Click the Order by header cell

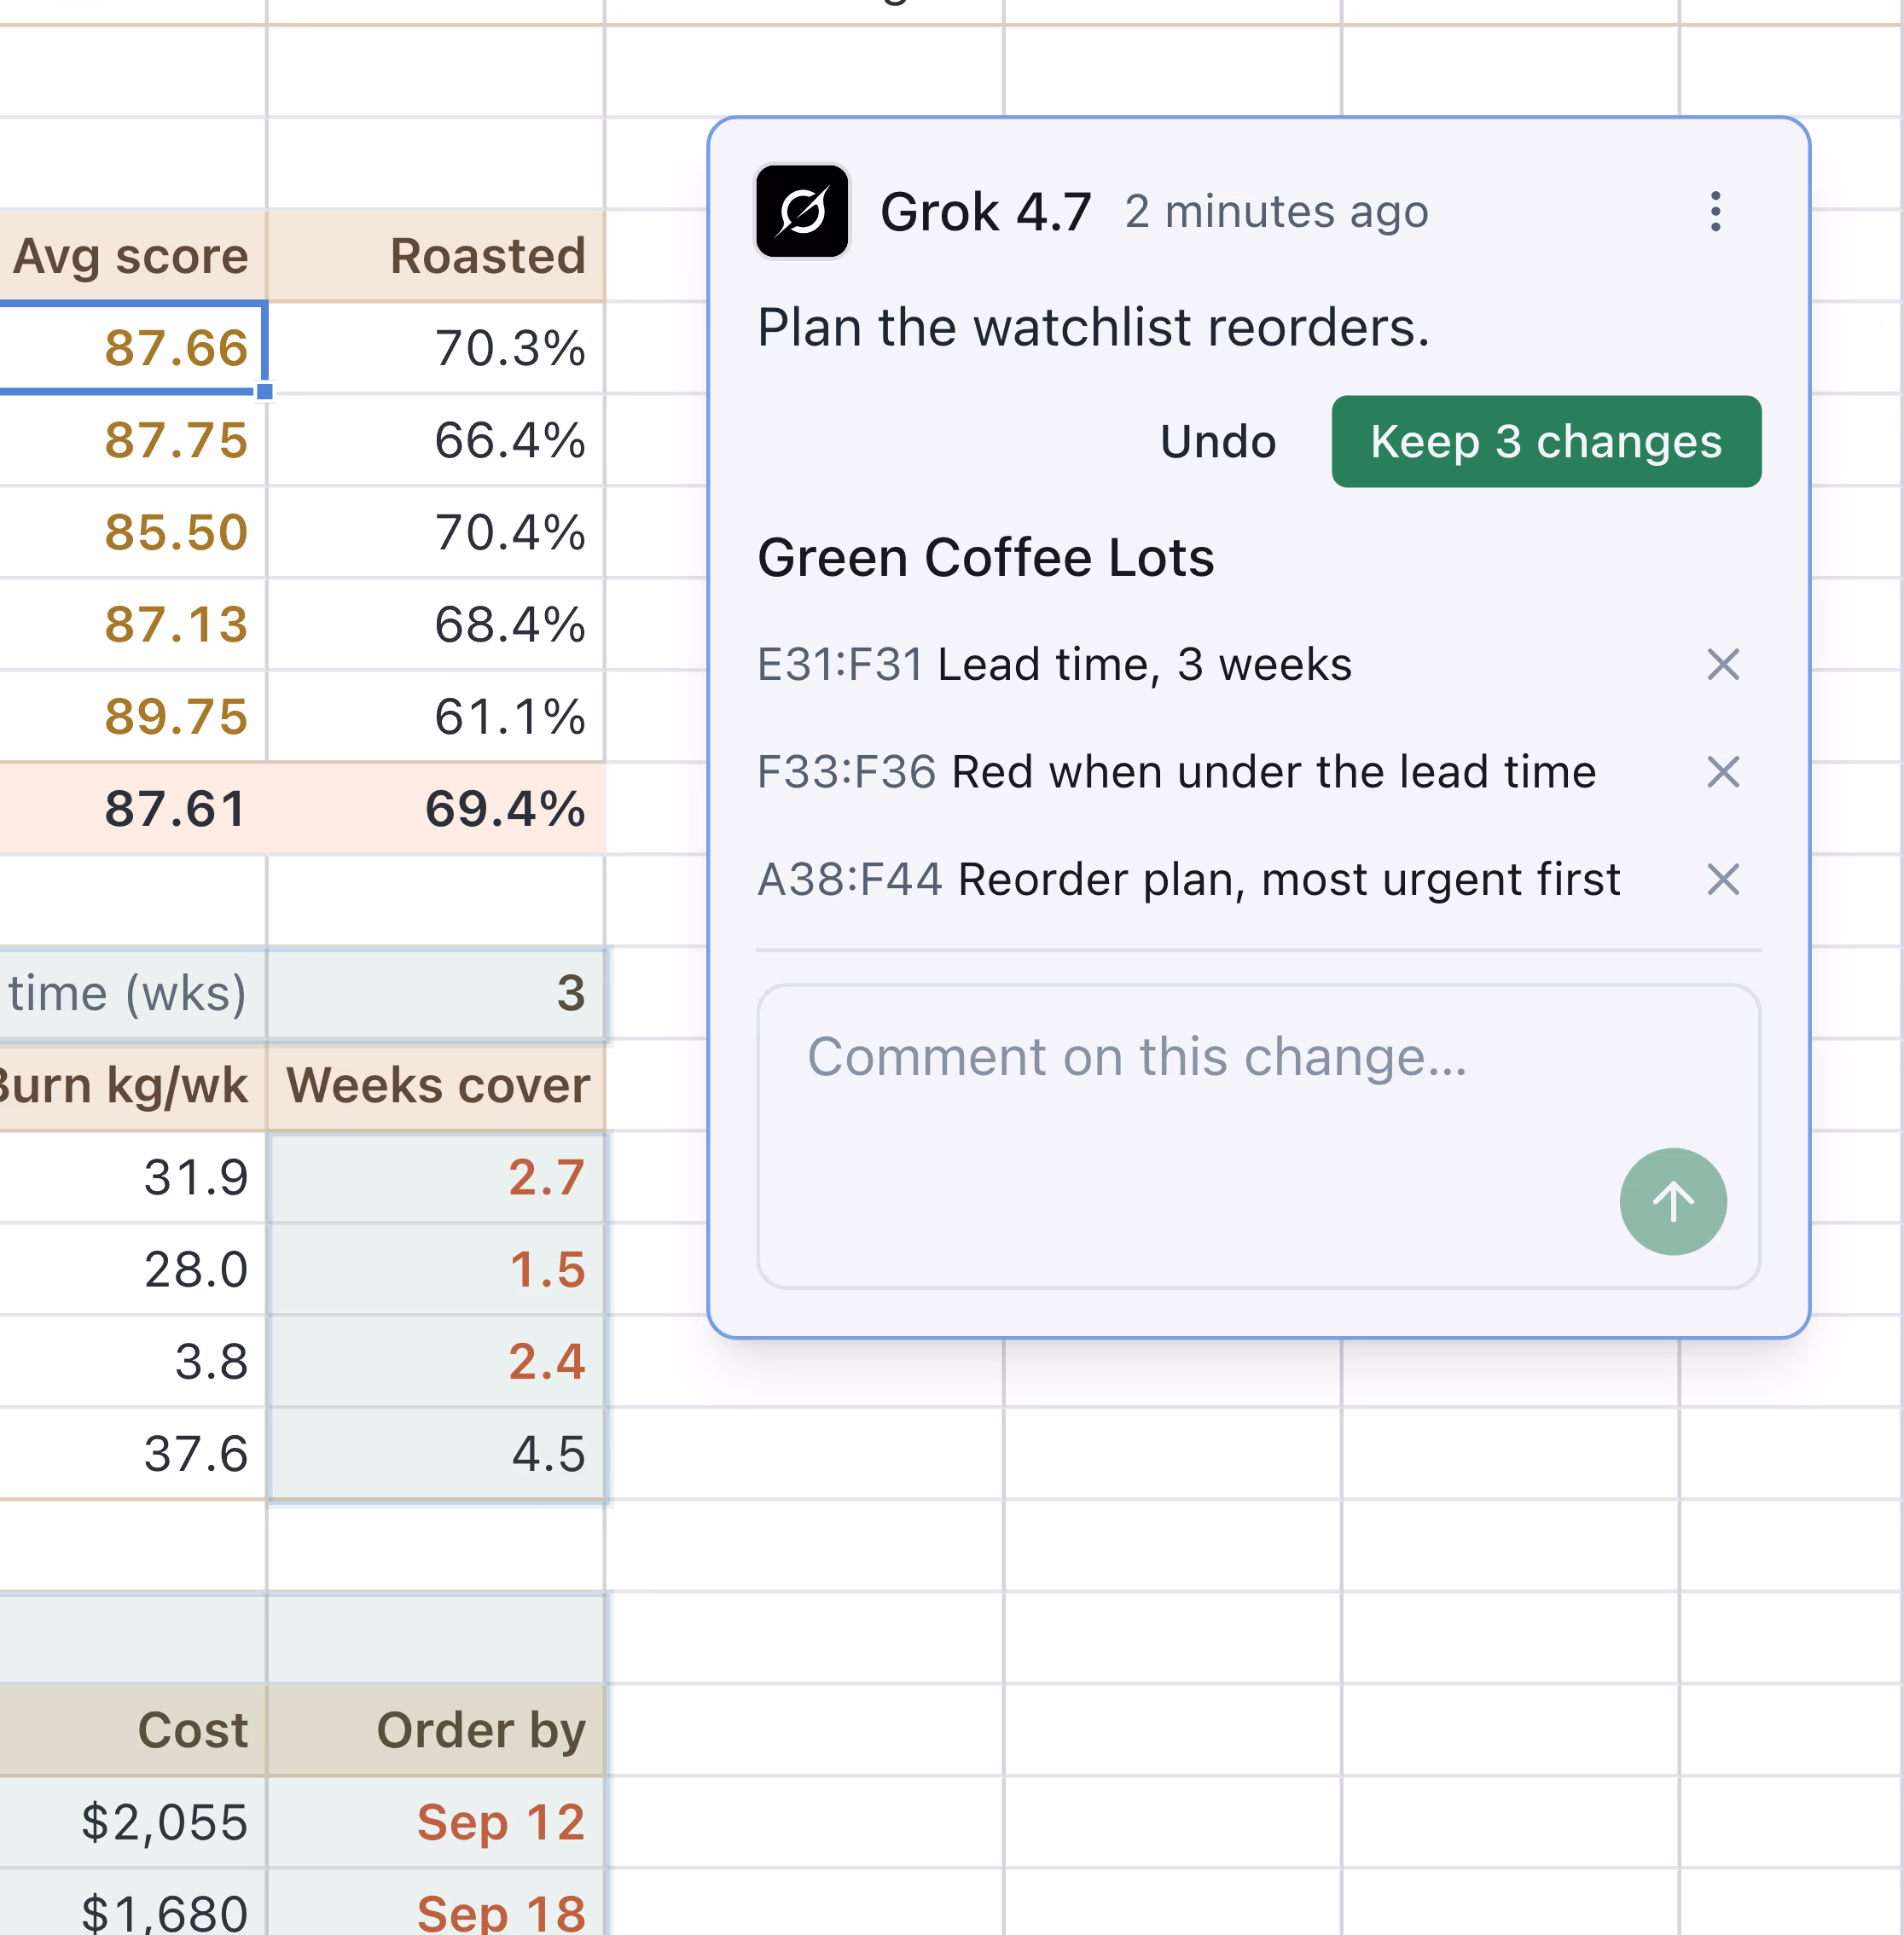click(436, 1730)
